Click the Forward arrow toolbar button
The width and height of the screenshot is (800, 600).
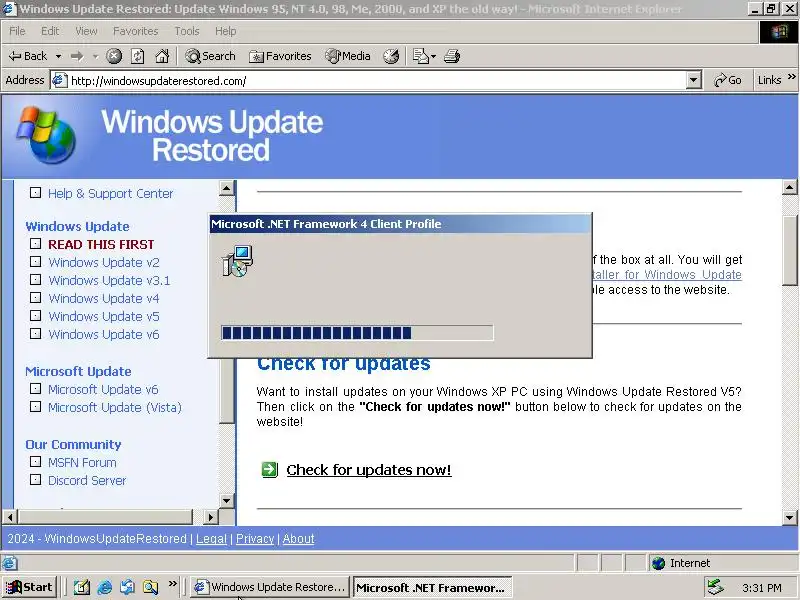[77, 56]
